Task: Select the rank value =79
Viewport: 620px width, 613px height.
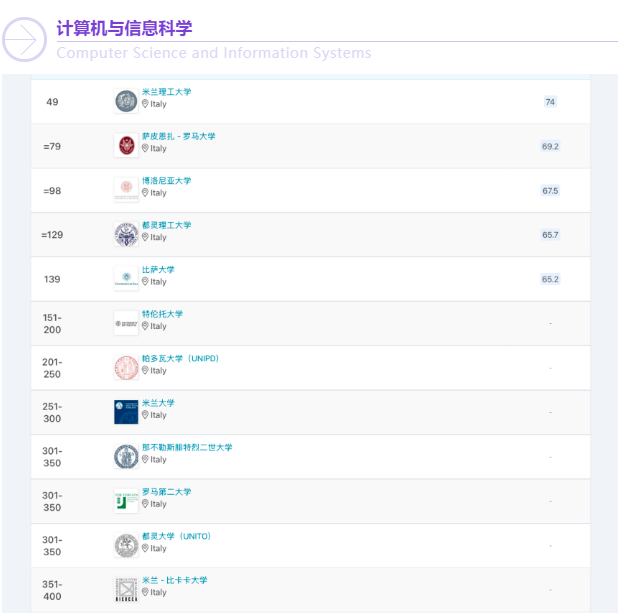Action: [x=52, y=146]
